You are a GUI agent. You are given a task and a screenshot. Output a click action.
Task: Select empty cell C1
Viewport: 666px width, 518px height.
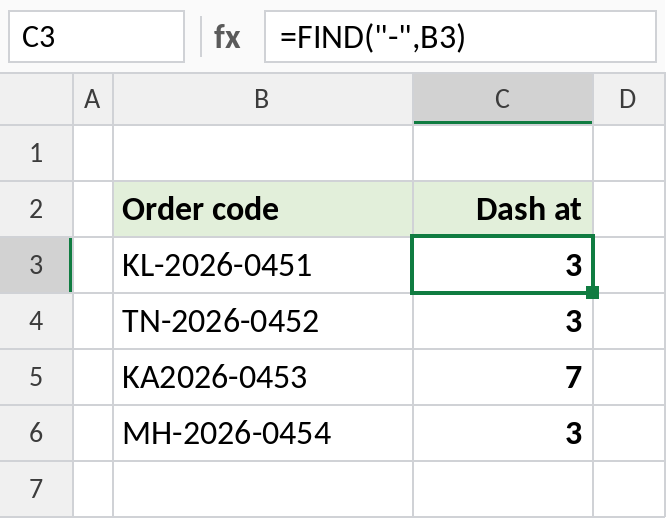pyautogui.click(x=503, y=153)
